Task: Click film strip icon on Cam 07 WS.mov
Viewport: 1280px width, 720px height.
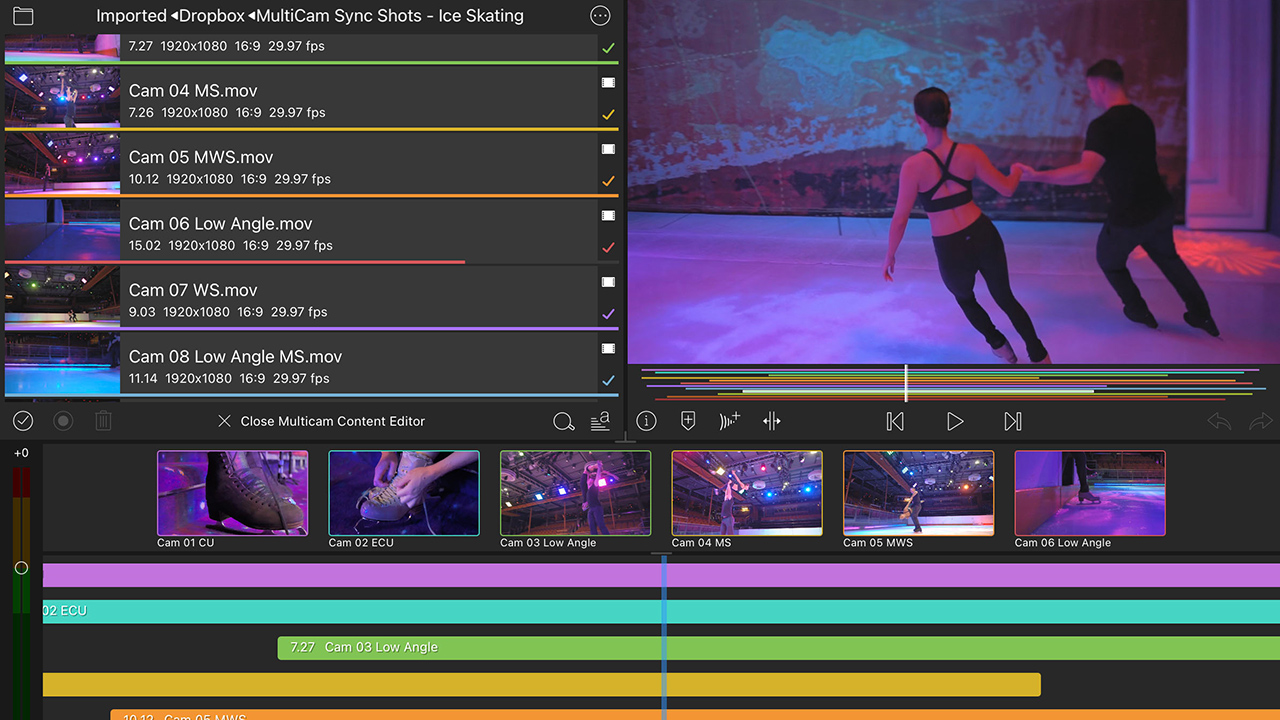Action: tap(608, 282)
